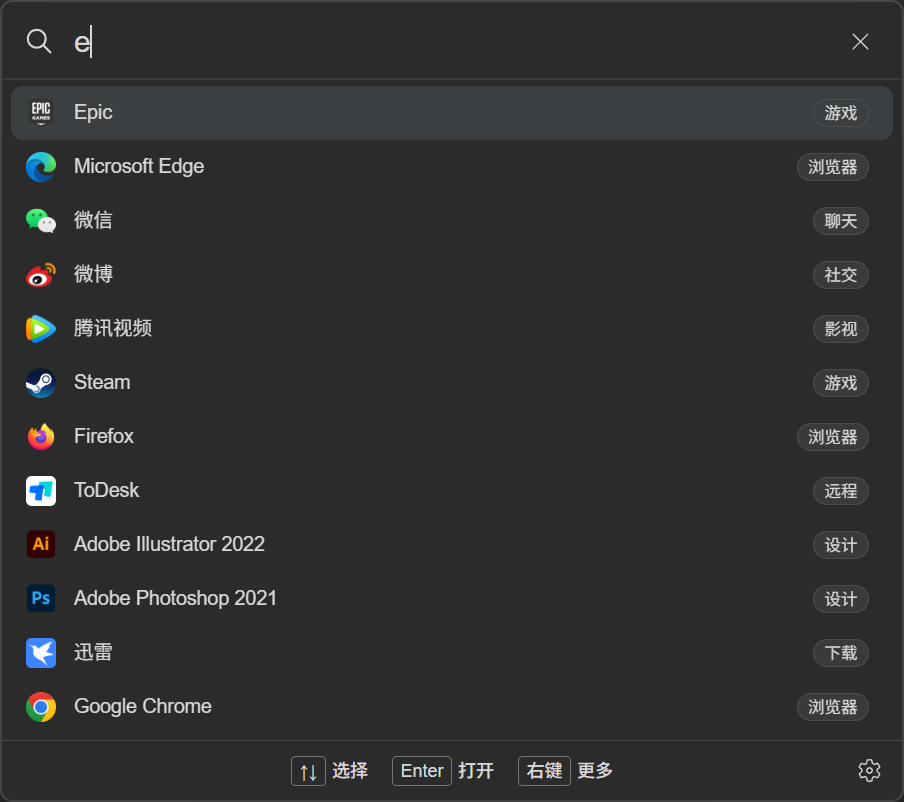
Task: Click the green WeChat 微信 icon
Action: point(41,221)
